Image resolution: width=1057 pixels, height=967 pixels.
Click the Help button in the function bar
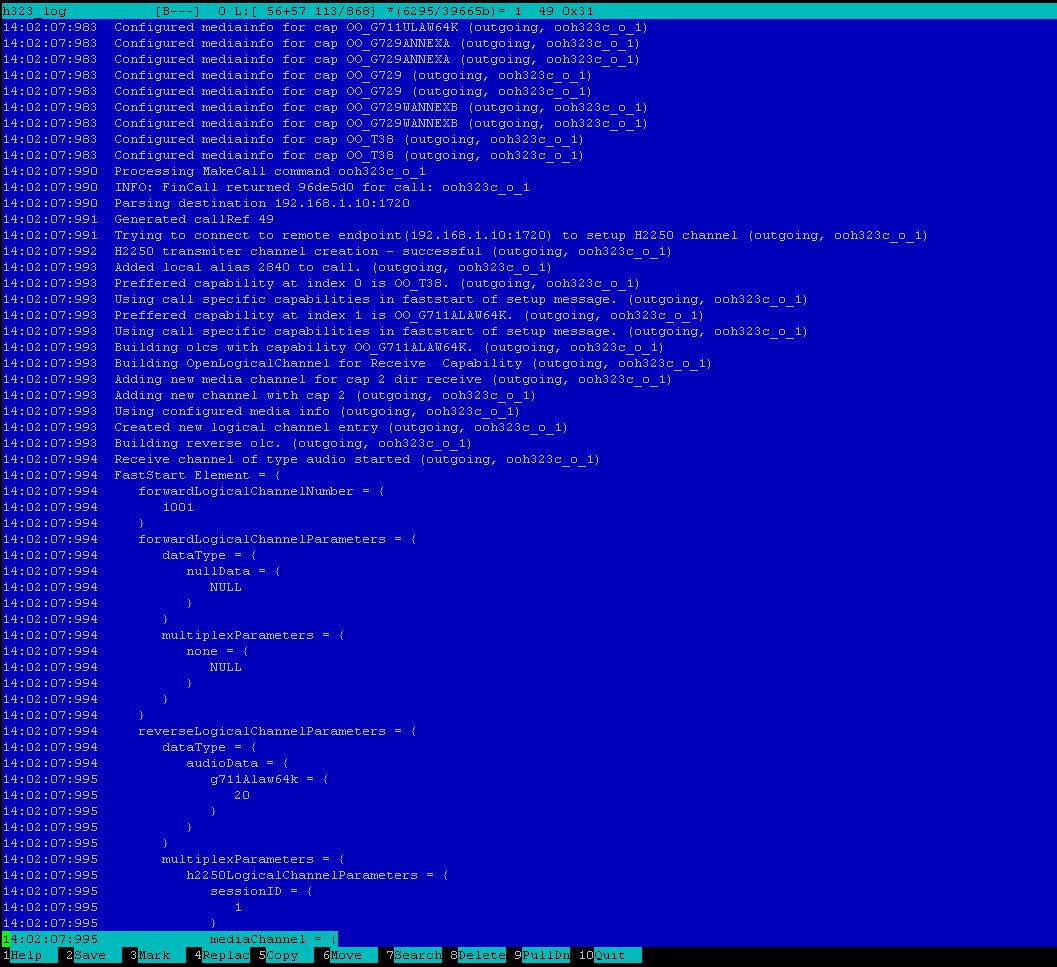pyautogui.click(x=26, y=955)
